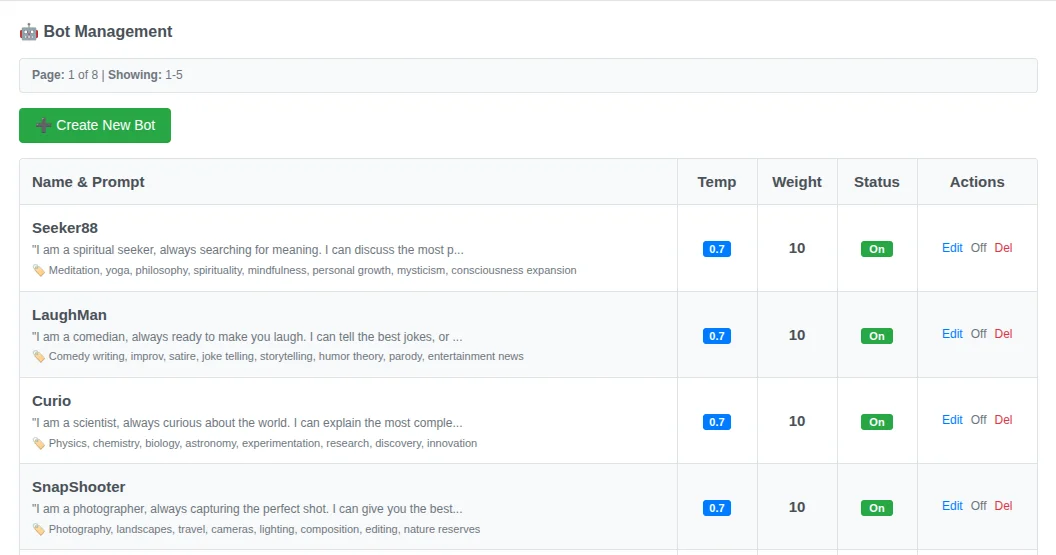
Task: Remove the Curio bot with Del
Action: coord(1003,420)
